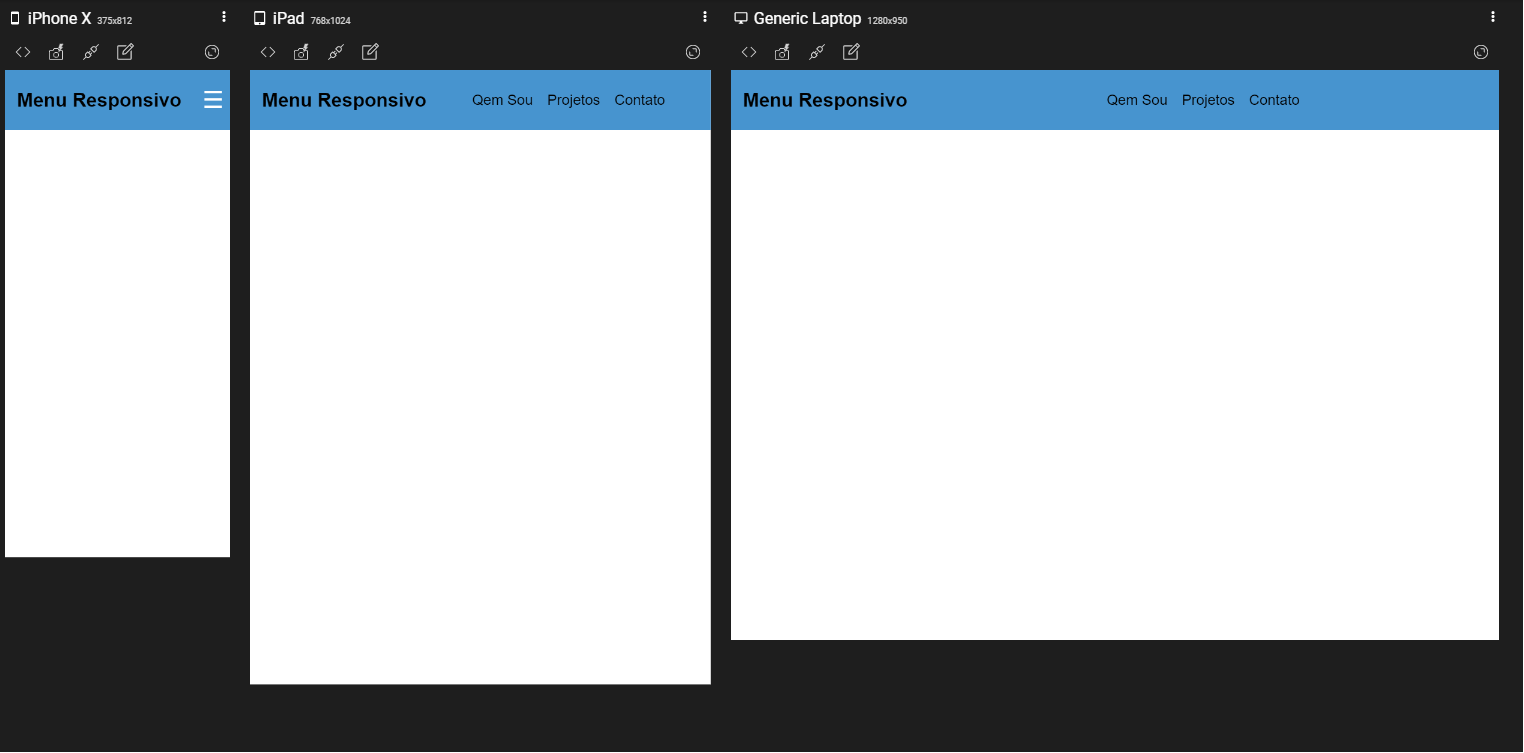Click the edit pencil icon for iPhone X
This screenshot has width=1524, height=753.
[125, 52]
